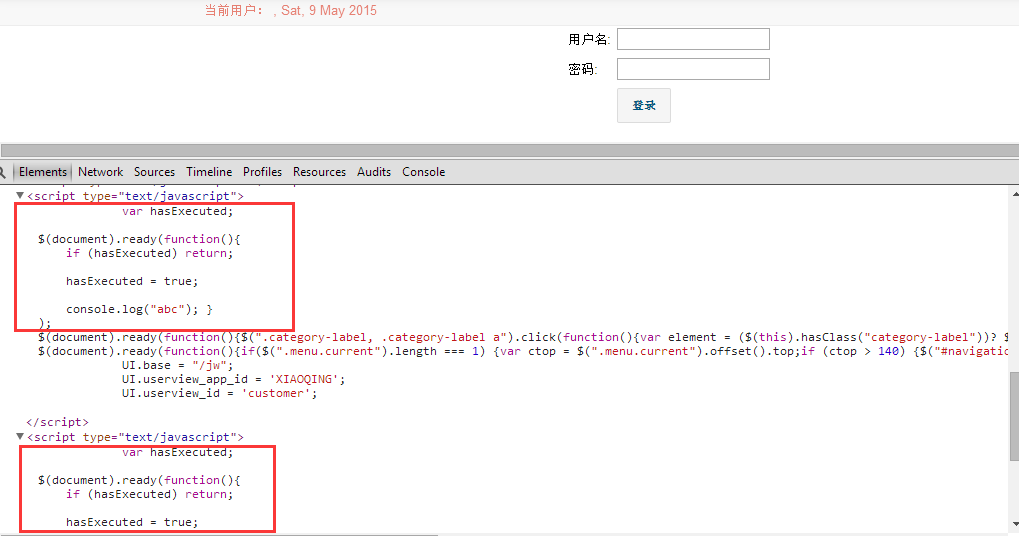The width and height of the screenshot is (1019, 536).
Task: Open the Network tab
Action: (100, 172)
